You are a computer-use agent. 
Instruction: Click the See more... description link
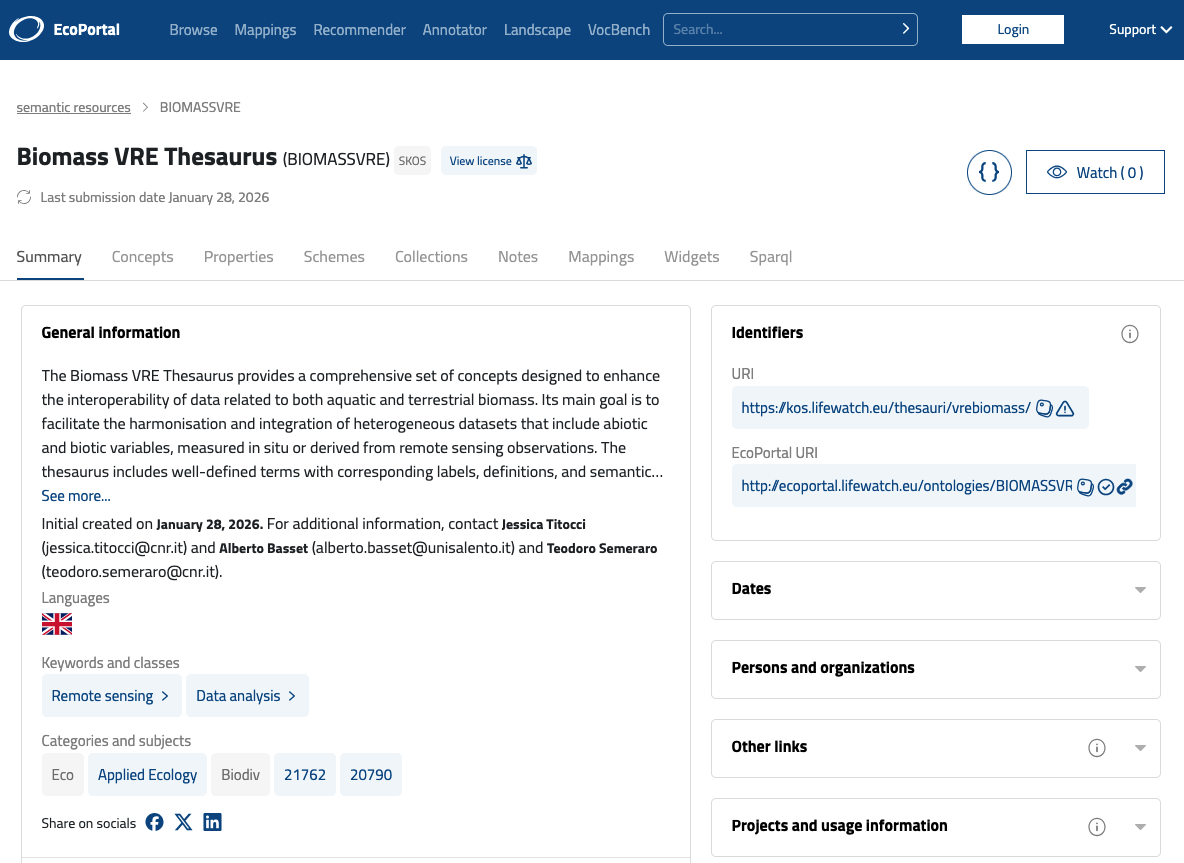click(x=76, y=496)
